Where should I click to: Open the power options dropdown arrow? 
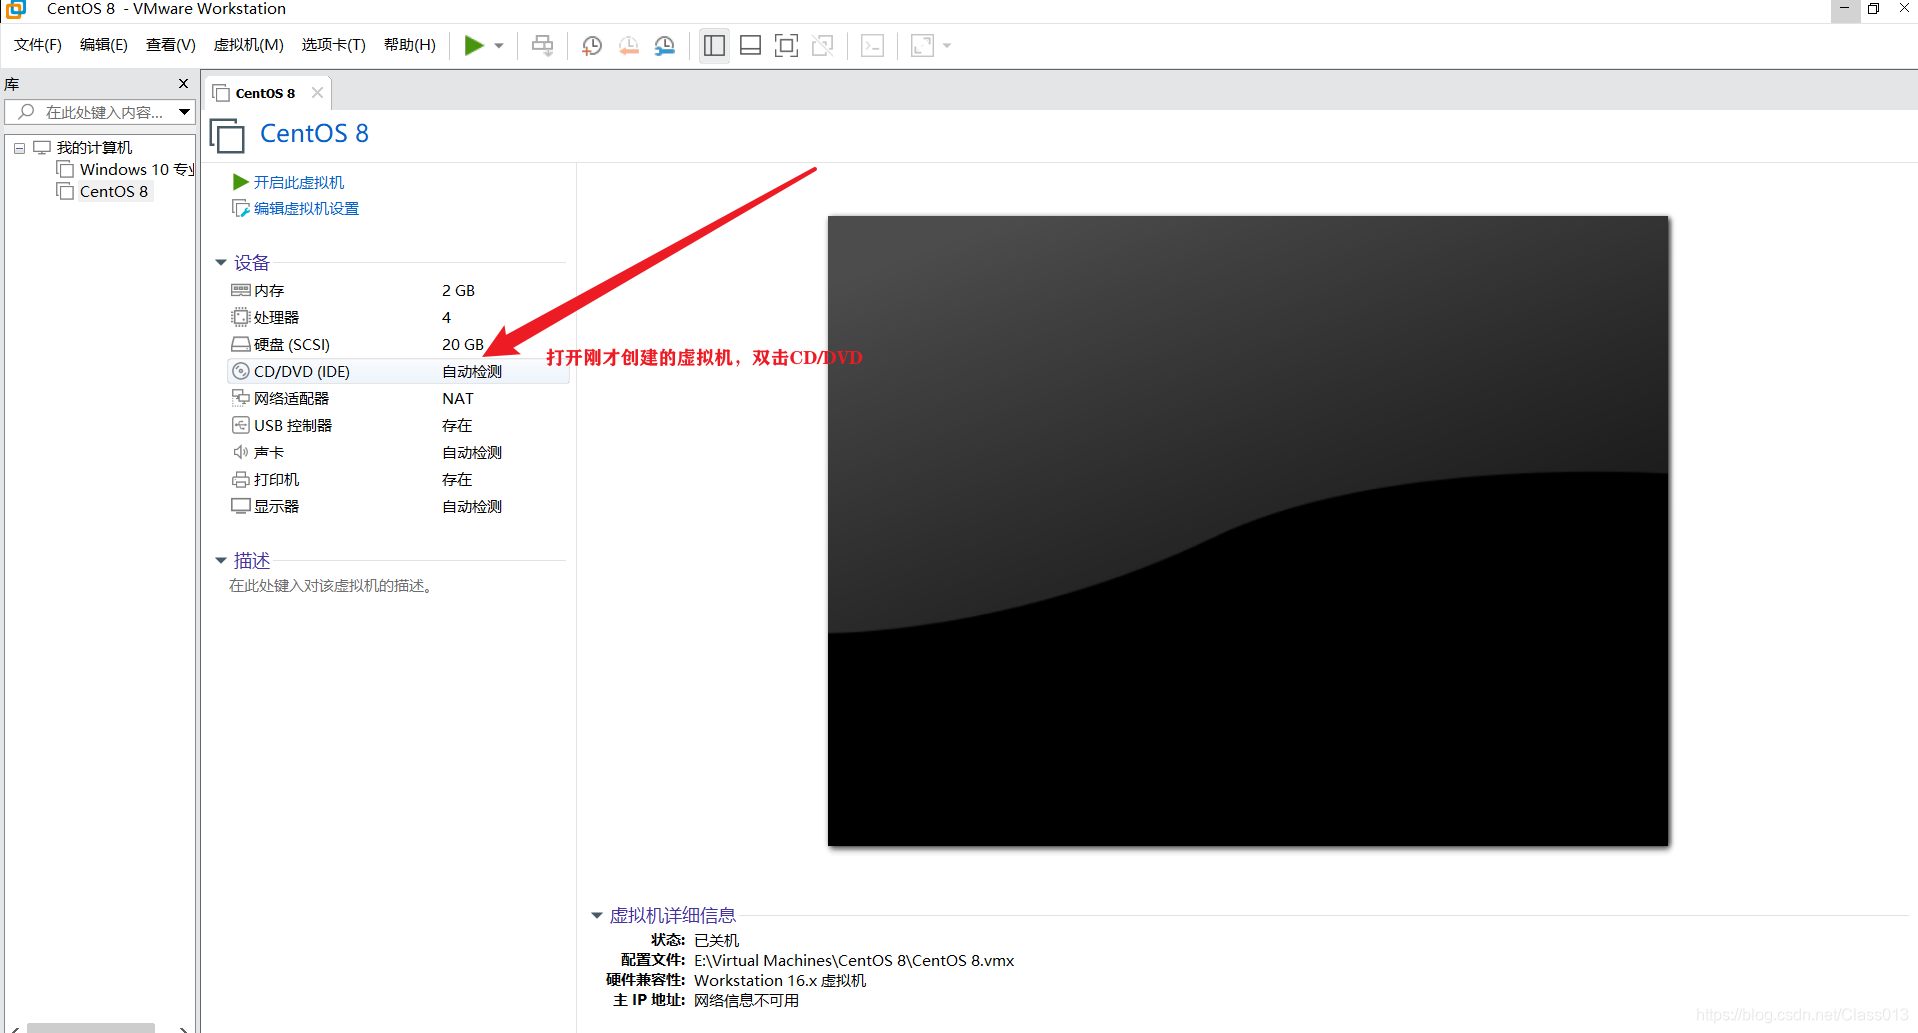tap(499, 46)
